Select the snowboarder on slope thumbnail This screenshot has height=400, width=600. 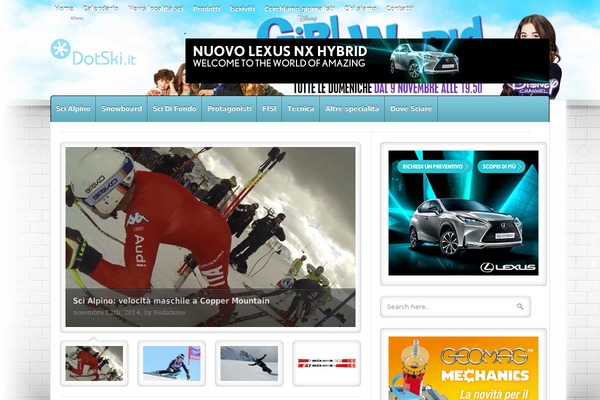249,363
